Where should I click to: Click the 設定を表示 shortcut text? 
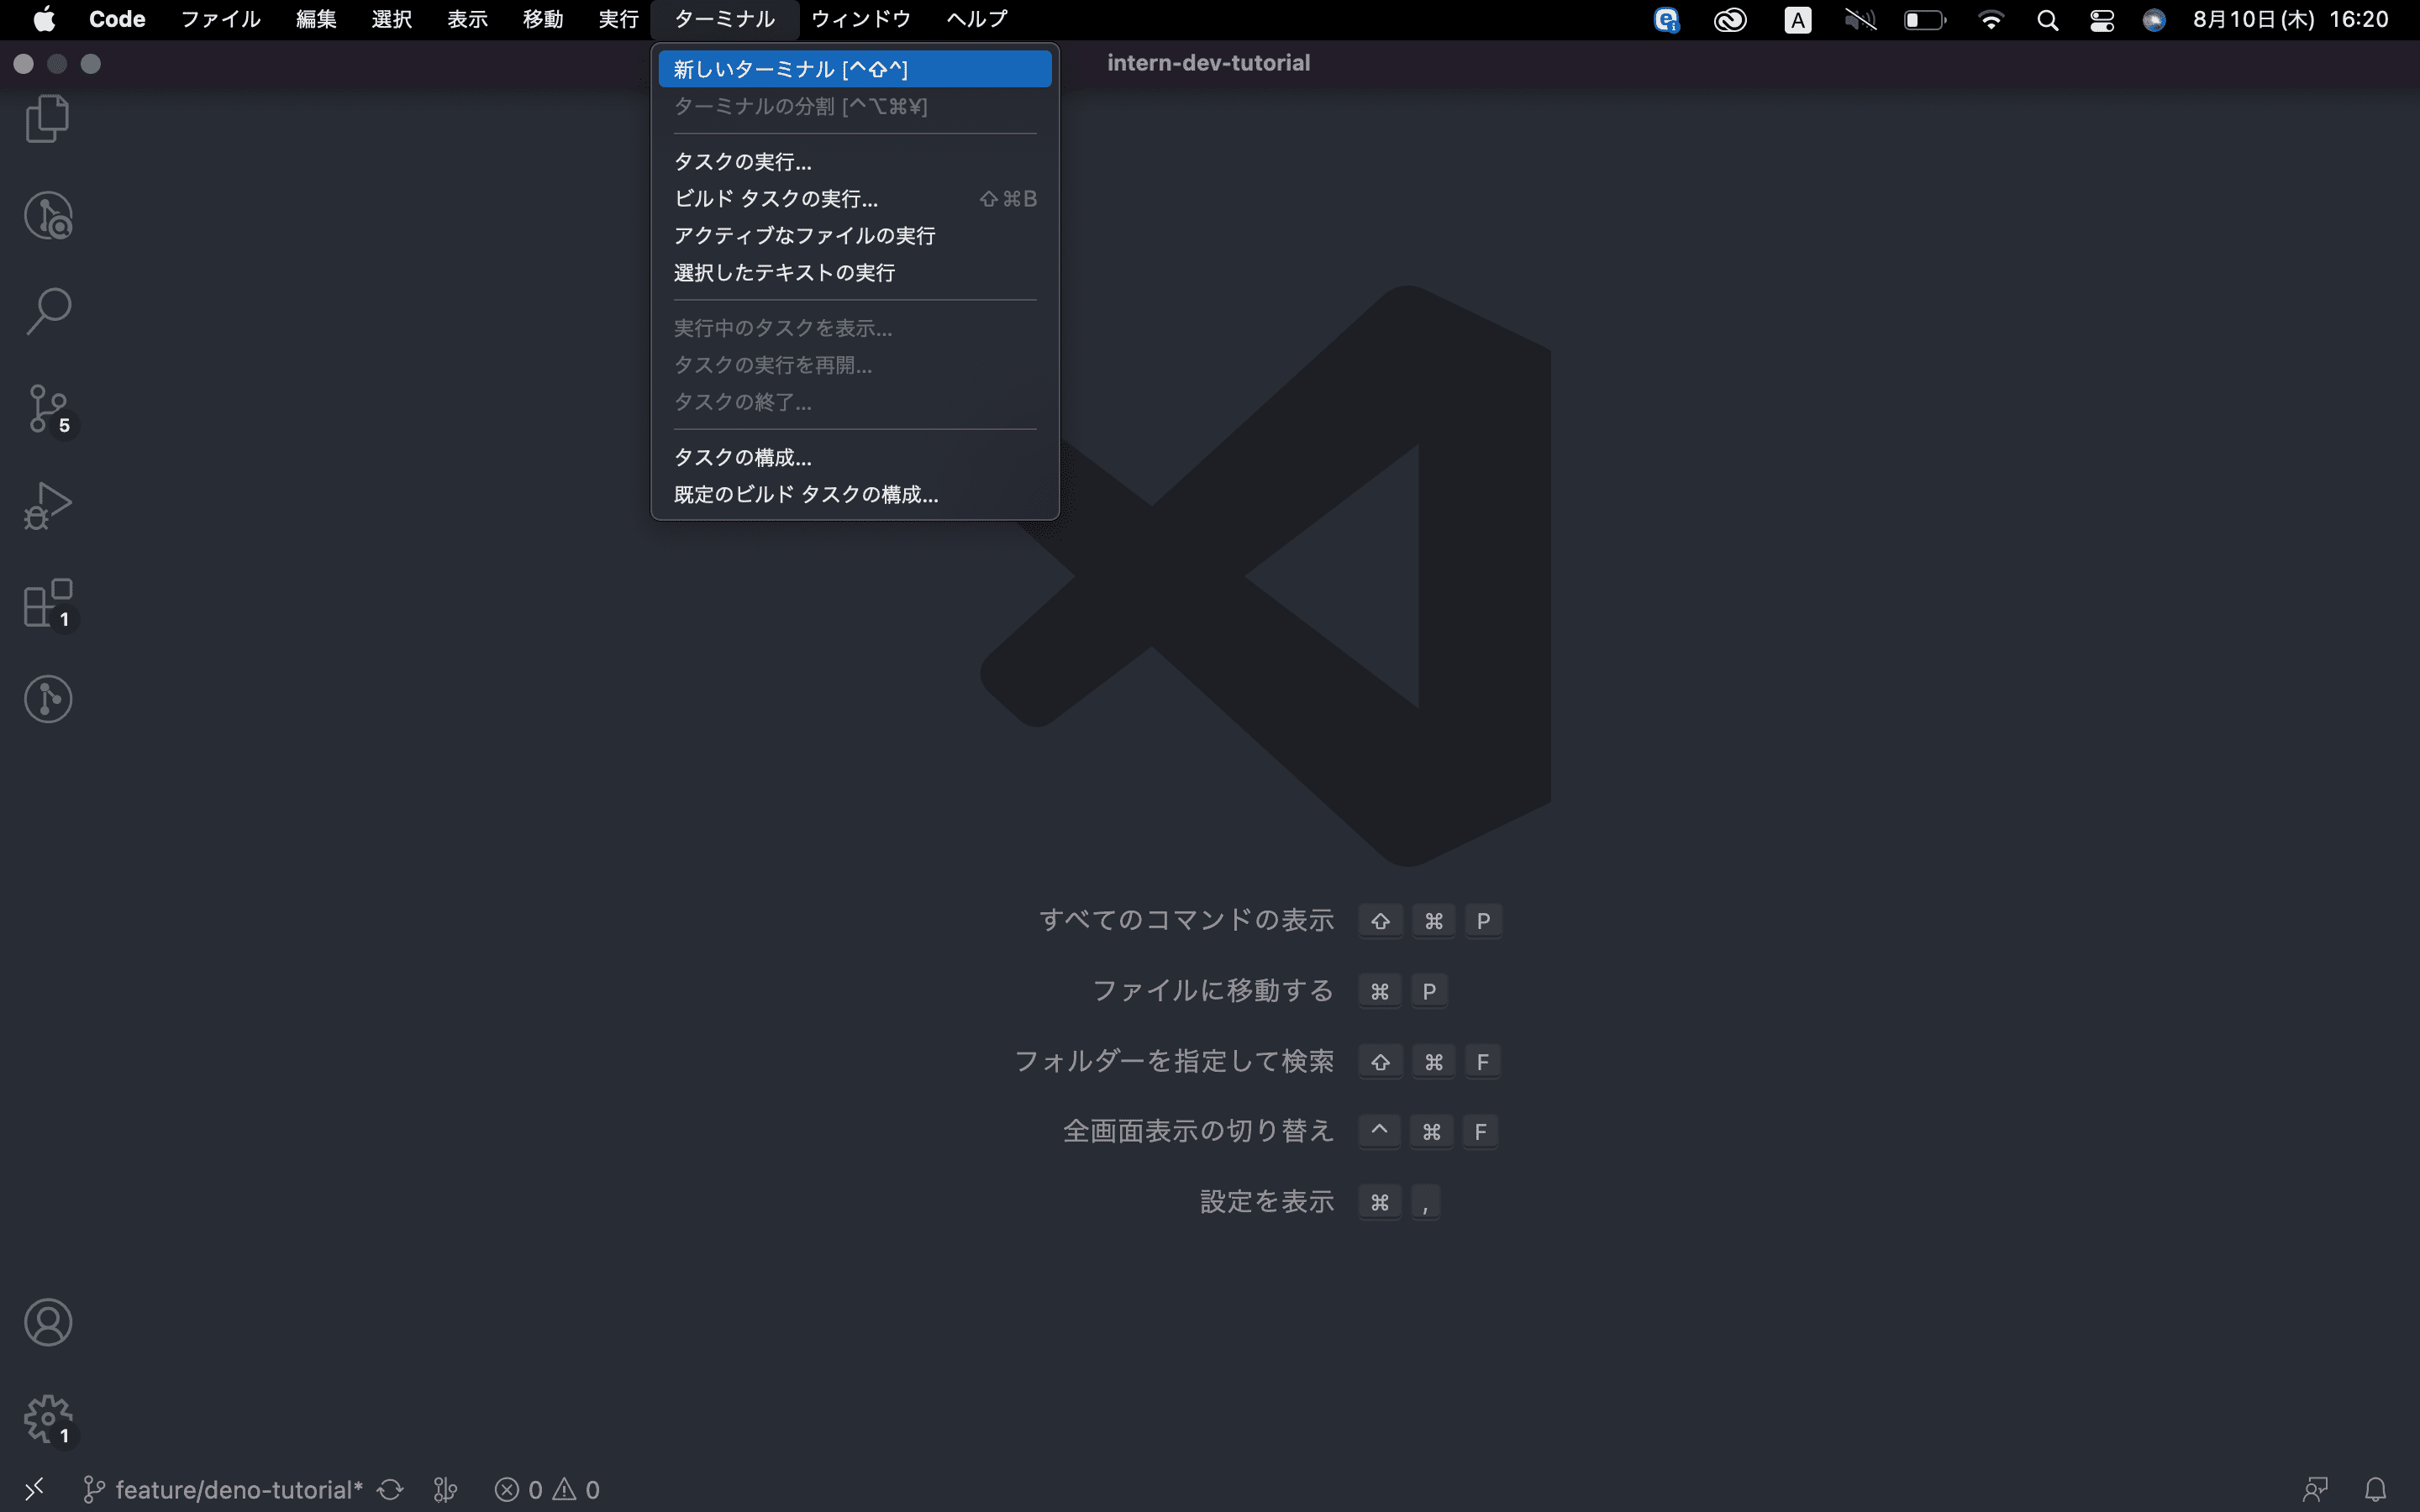[x=1266, y=1202]
